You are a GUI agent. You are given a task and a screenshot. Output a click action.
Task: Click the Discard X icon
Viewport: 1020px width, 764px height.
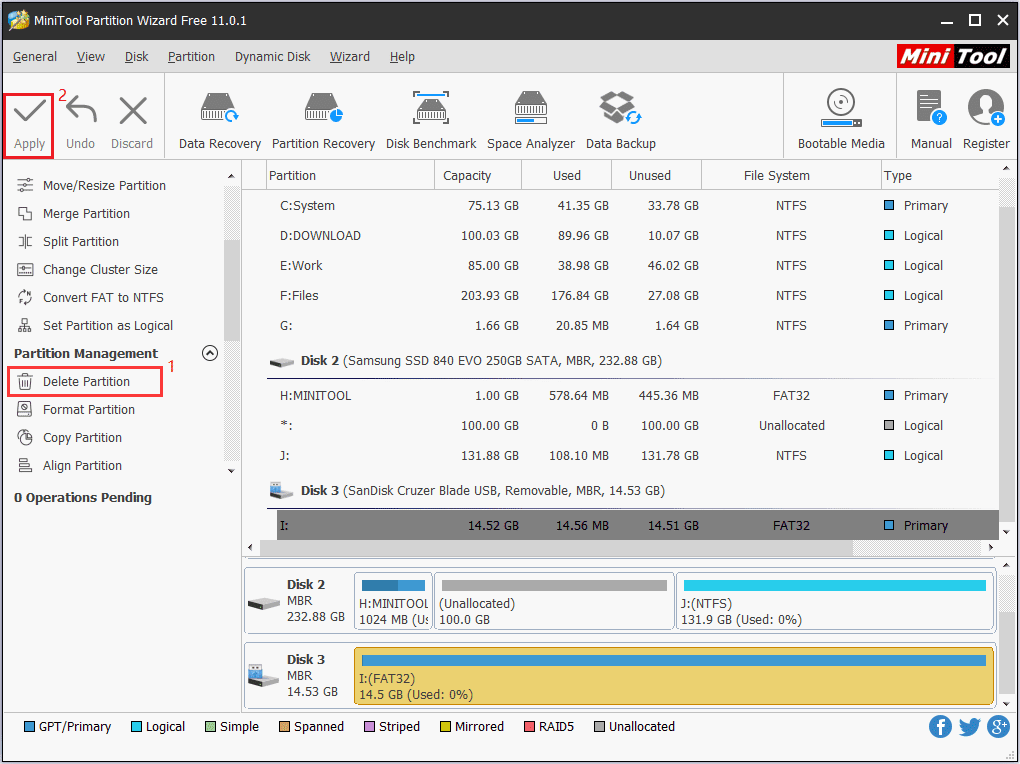(133, 111)
